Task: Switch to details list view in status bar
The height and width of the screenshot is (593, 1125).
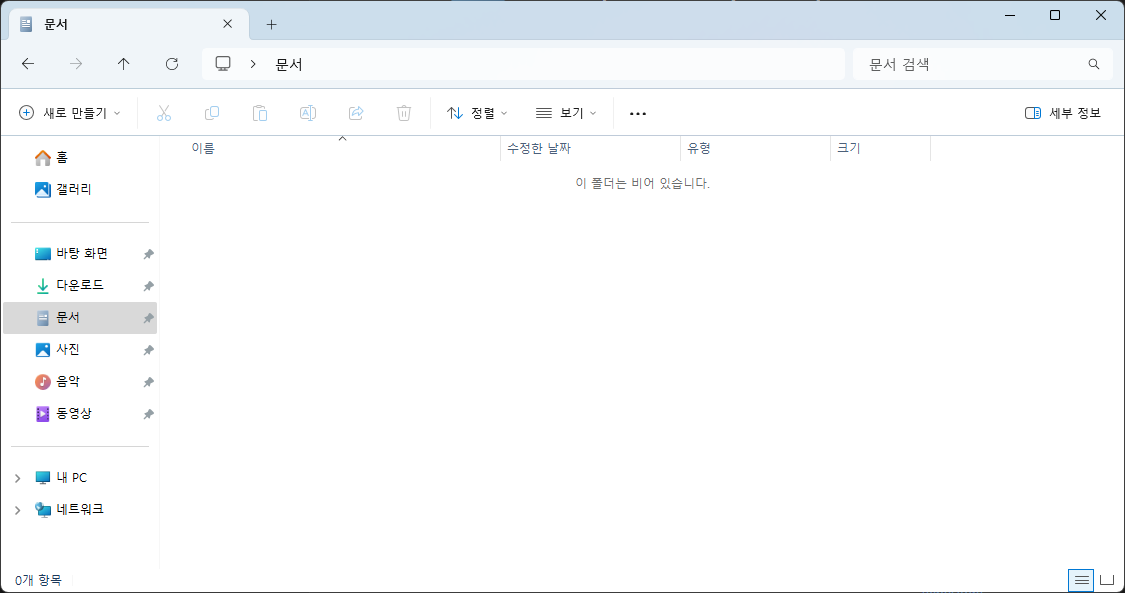Action: pos(1081,580)
